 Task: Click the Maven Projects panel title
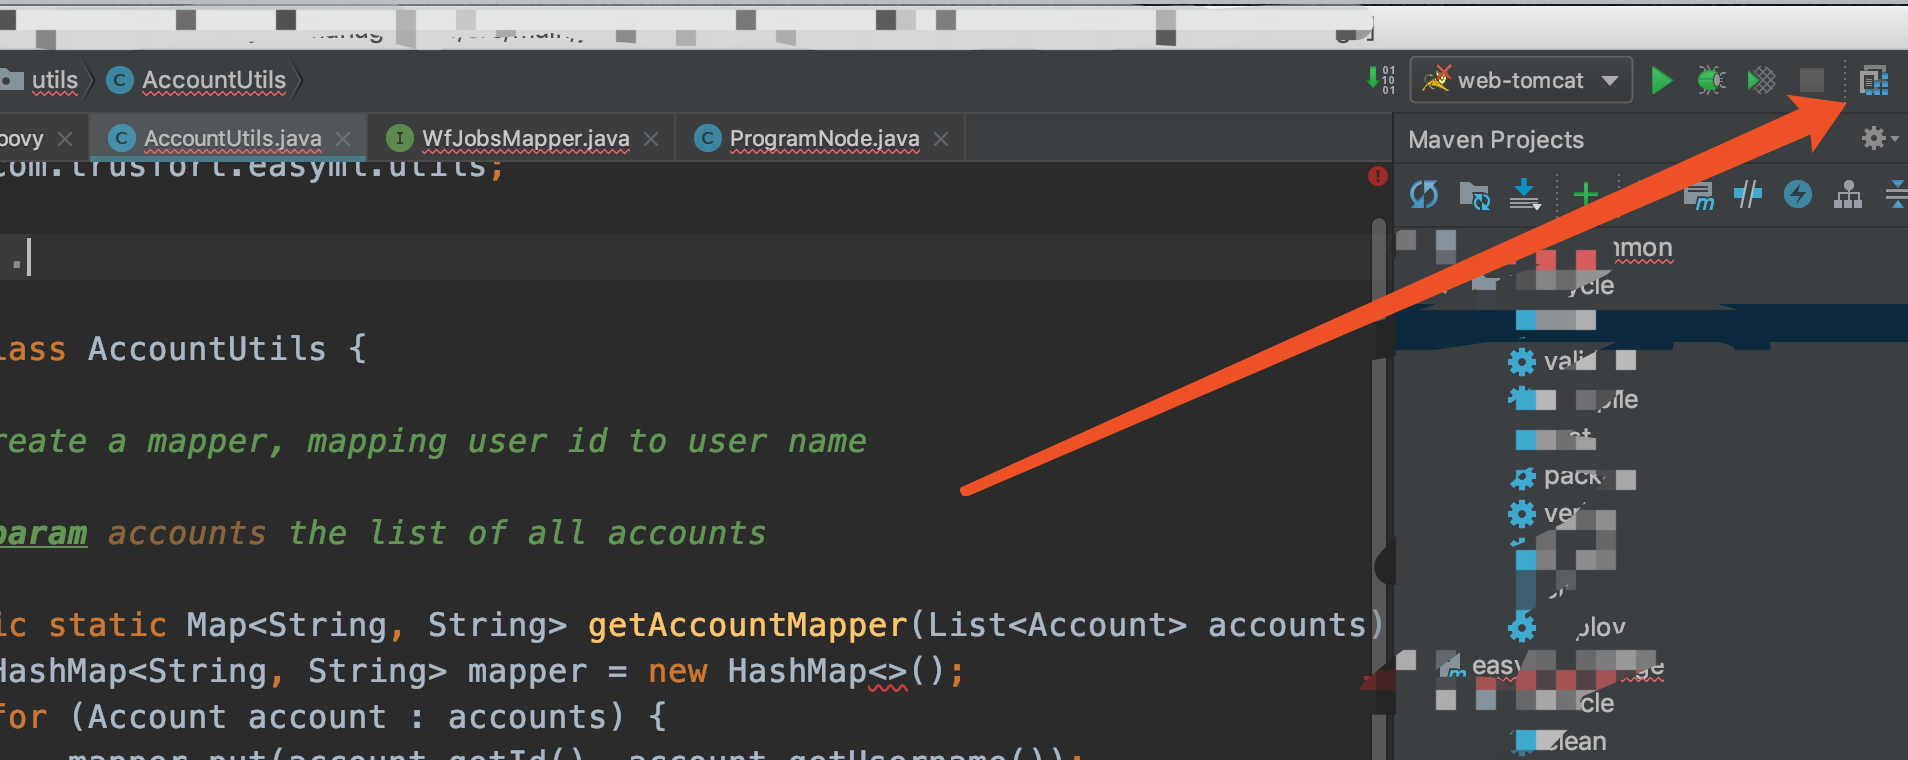[1496, 140]
